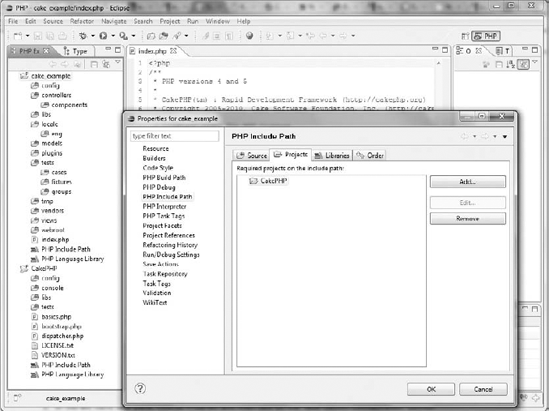Select the index.php editor tab
This screenshot has height=411, width=549.
click(x=152, y=51)
